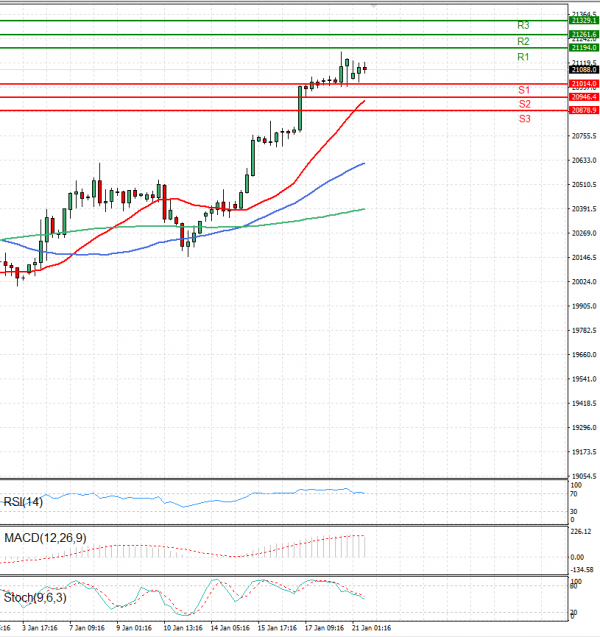Click the 3 Jan 17:16 time label
This screenshot has width=600, height=637.
(x=40, y=628)
